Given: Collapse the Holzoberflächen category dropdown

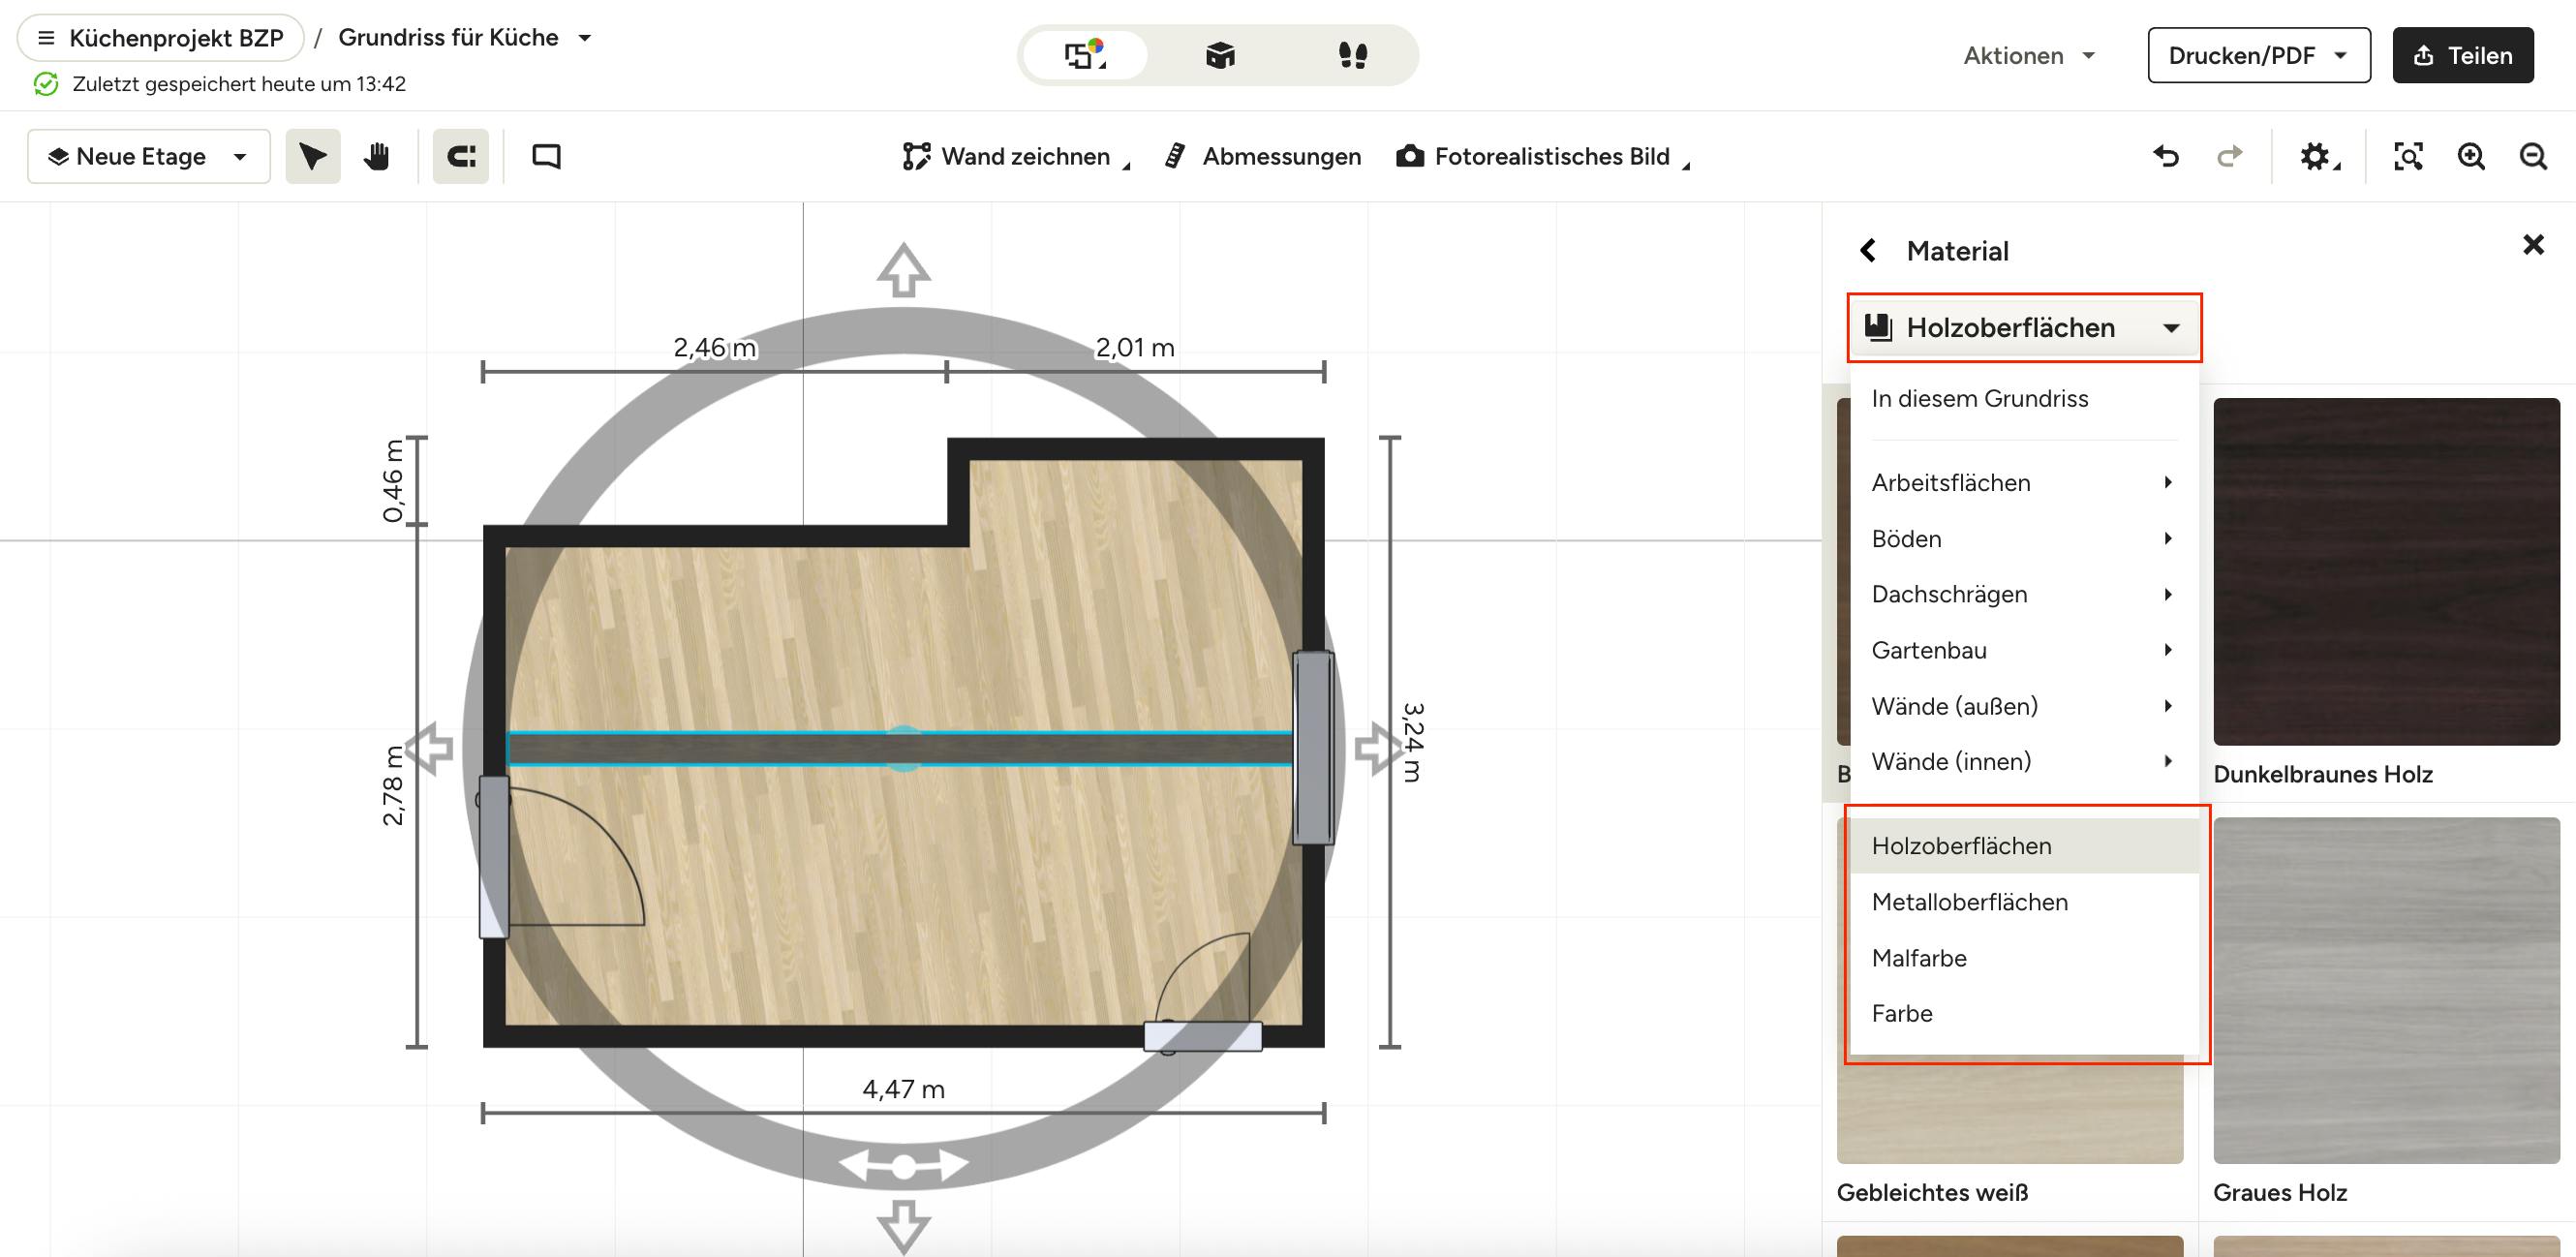Looking at the screenshot, I should (2024, 327).
